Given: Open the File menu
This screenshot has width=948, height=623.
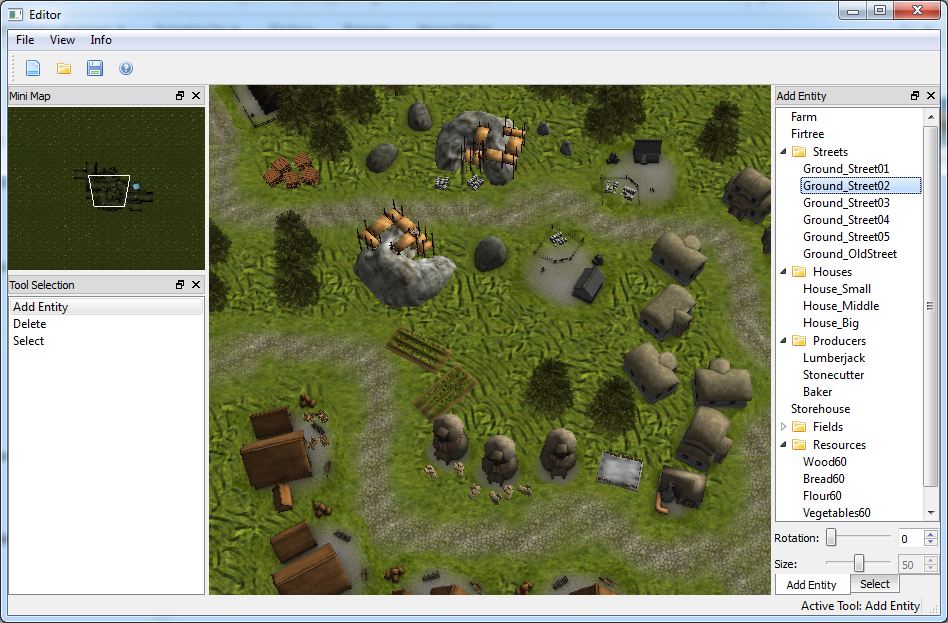Looking at the screenshot, I should point(25,40).
